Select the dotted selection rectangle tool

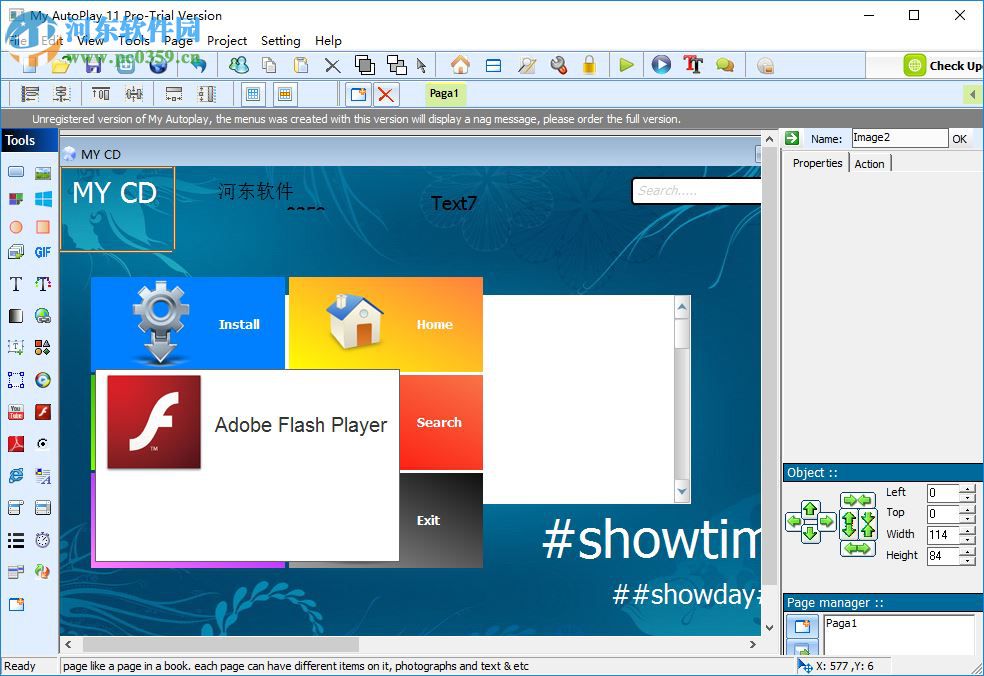(x=16, y=380)
